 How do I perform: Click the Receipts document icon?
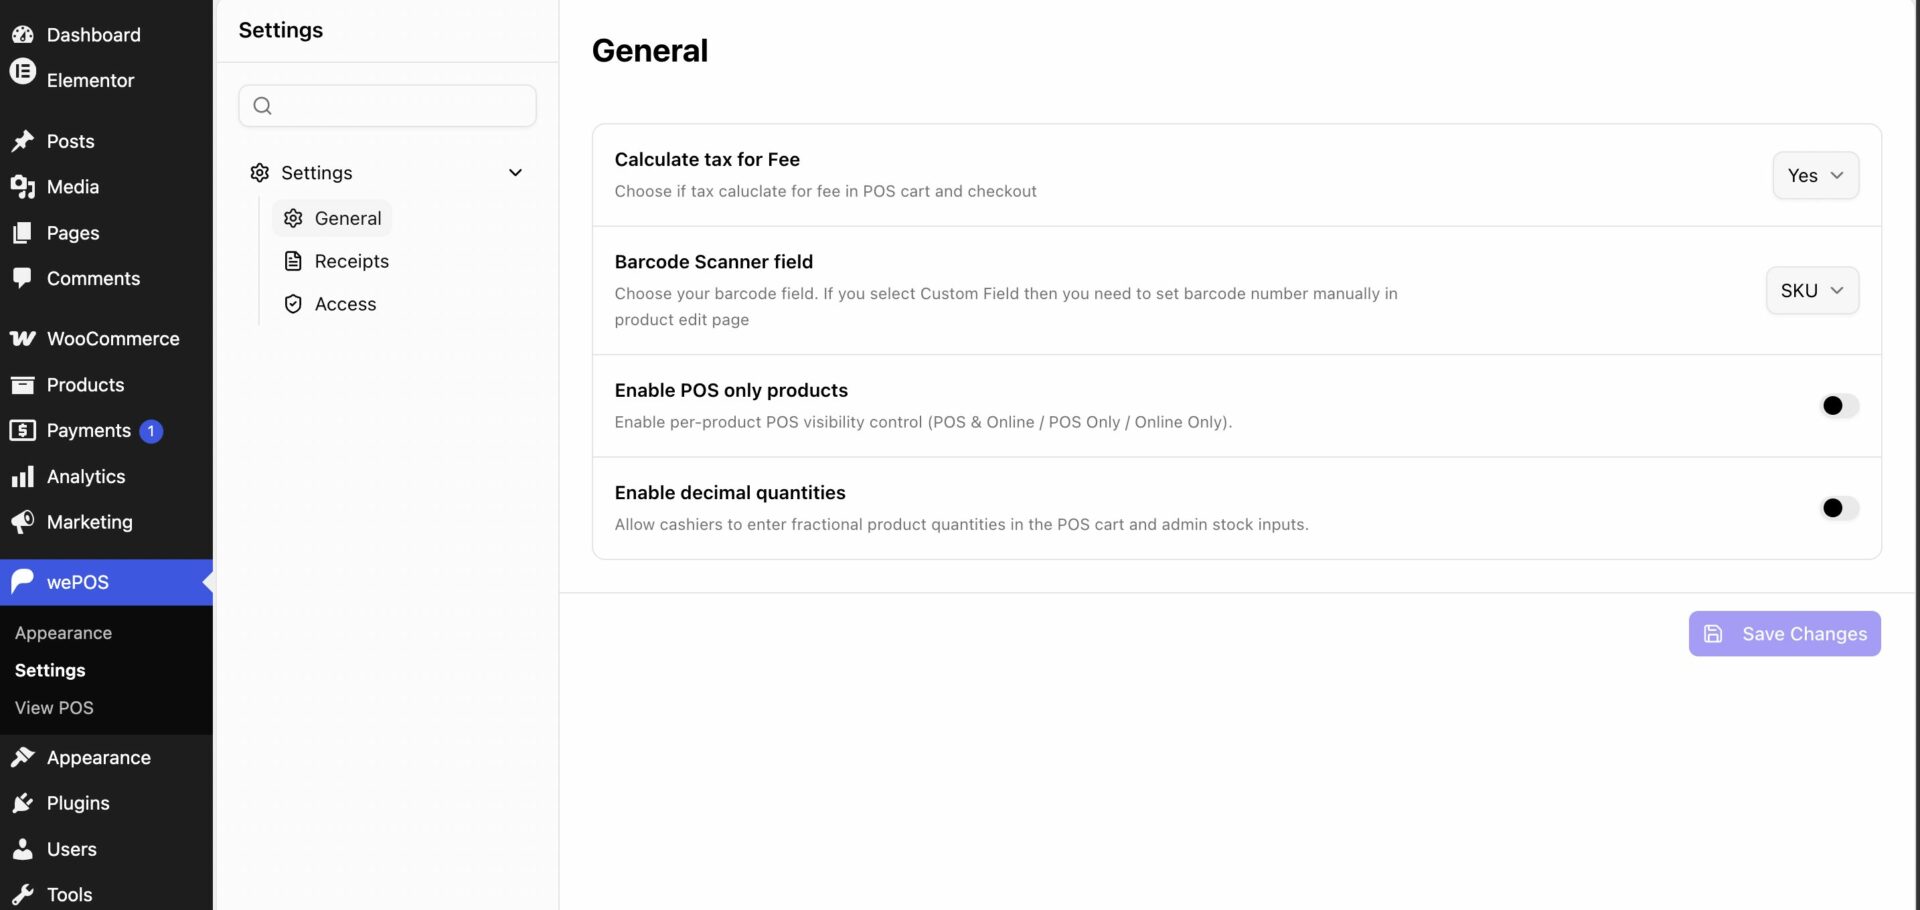coord(293,261)
